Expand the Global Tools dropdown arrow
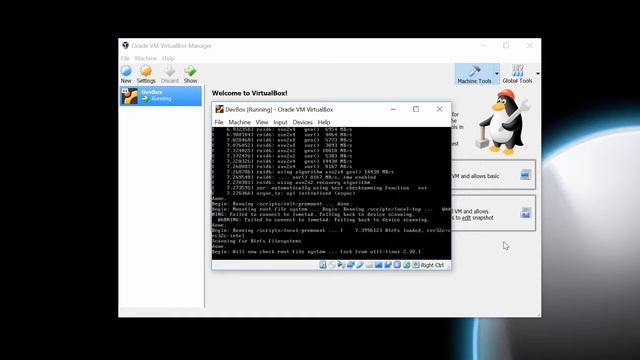Image resolution: width=640 pixels, height=360 pixels. point(538,74)
